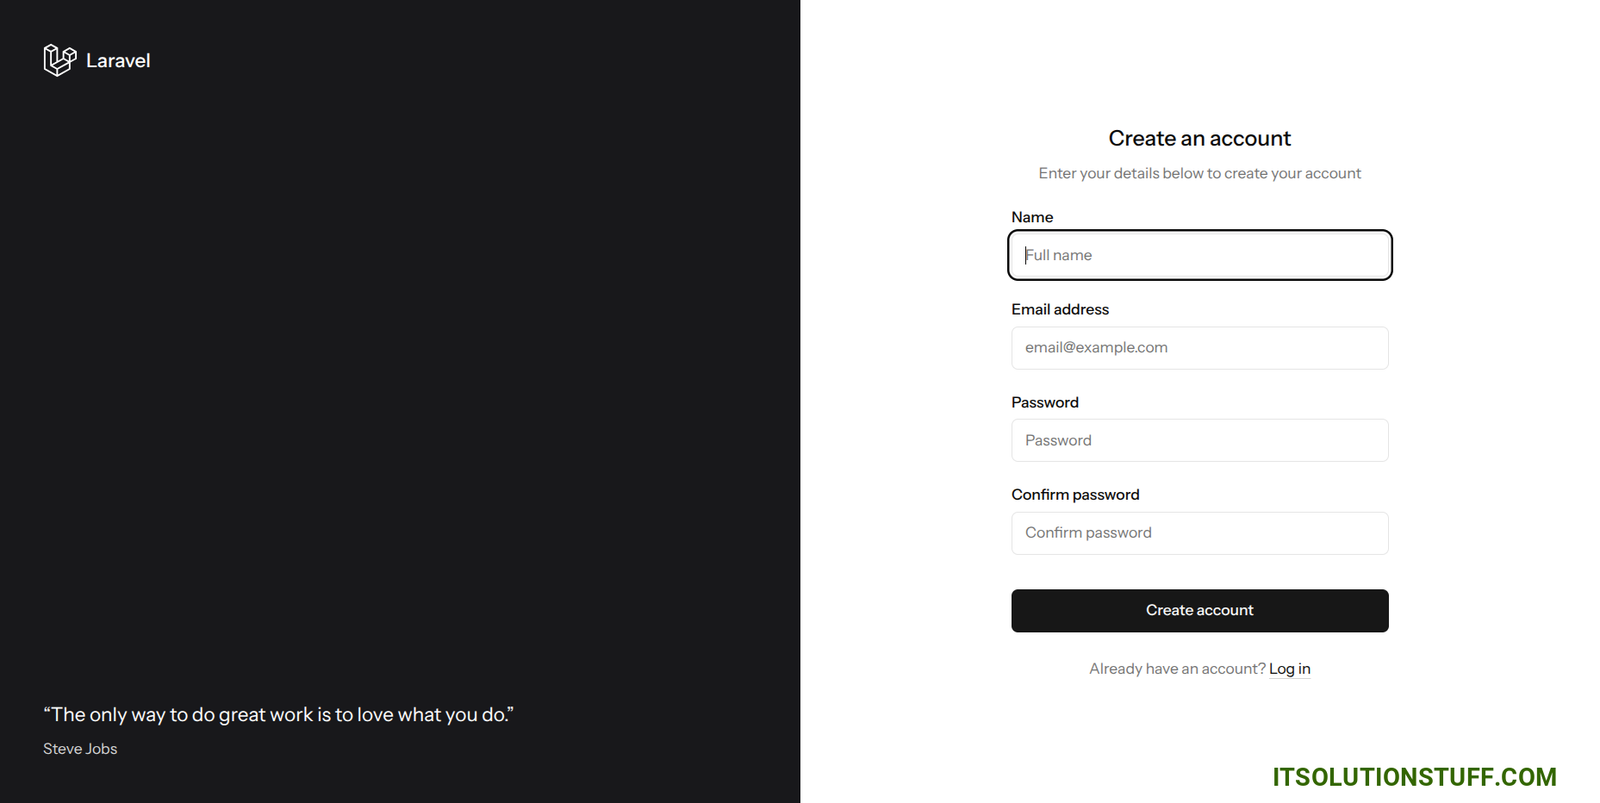The width and height of the screenshot is (1600, 803).
Task: Focus the Full name input field
Action: point(1199,255)
